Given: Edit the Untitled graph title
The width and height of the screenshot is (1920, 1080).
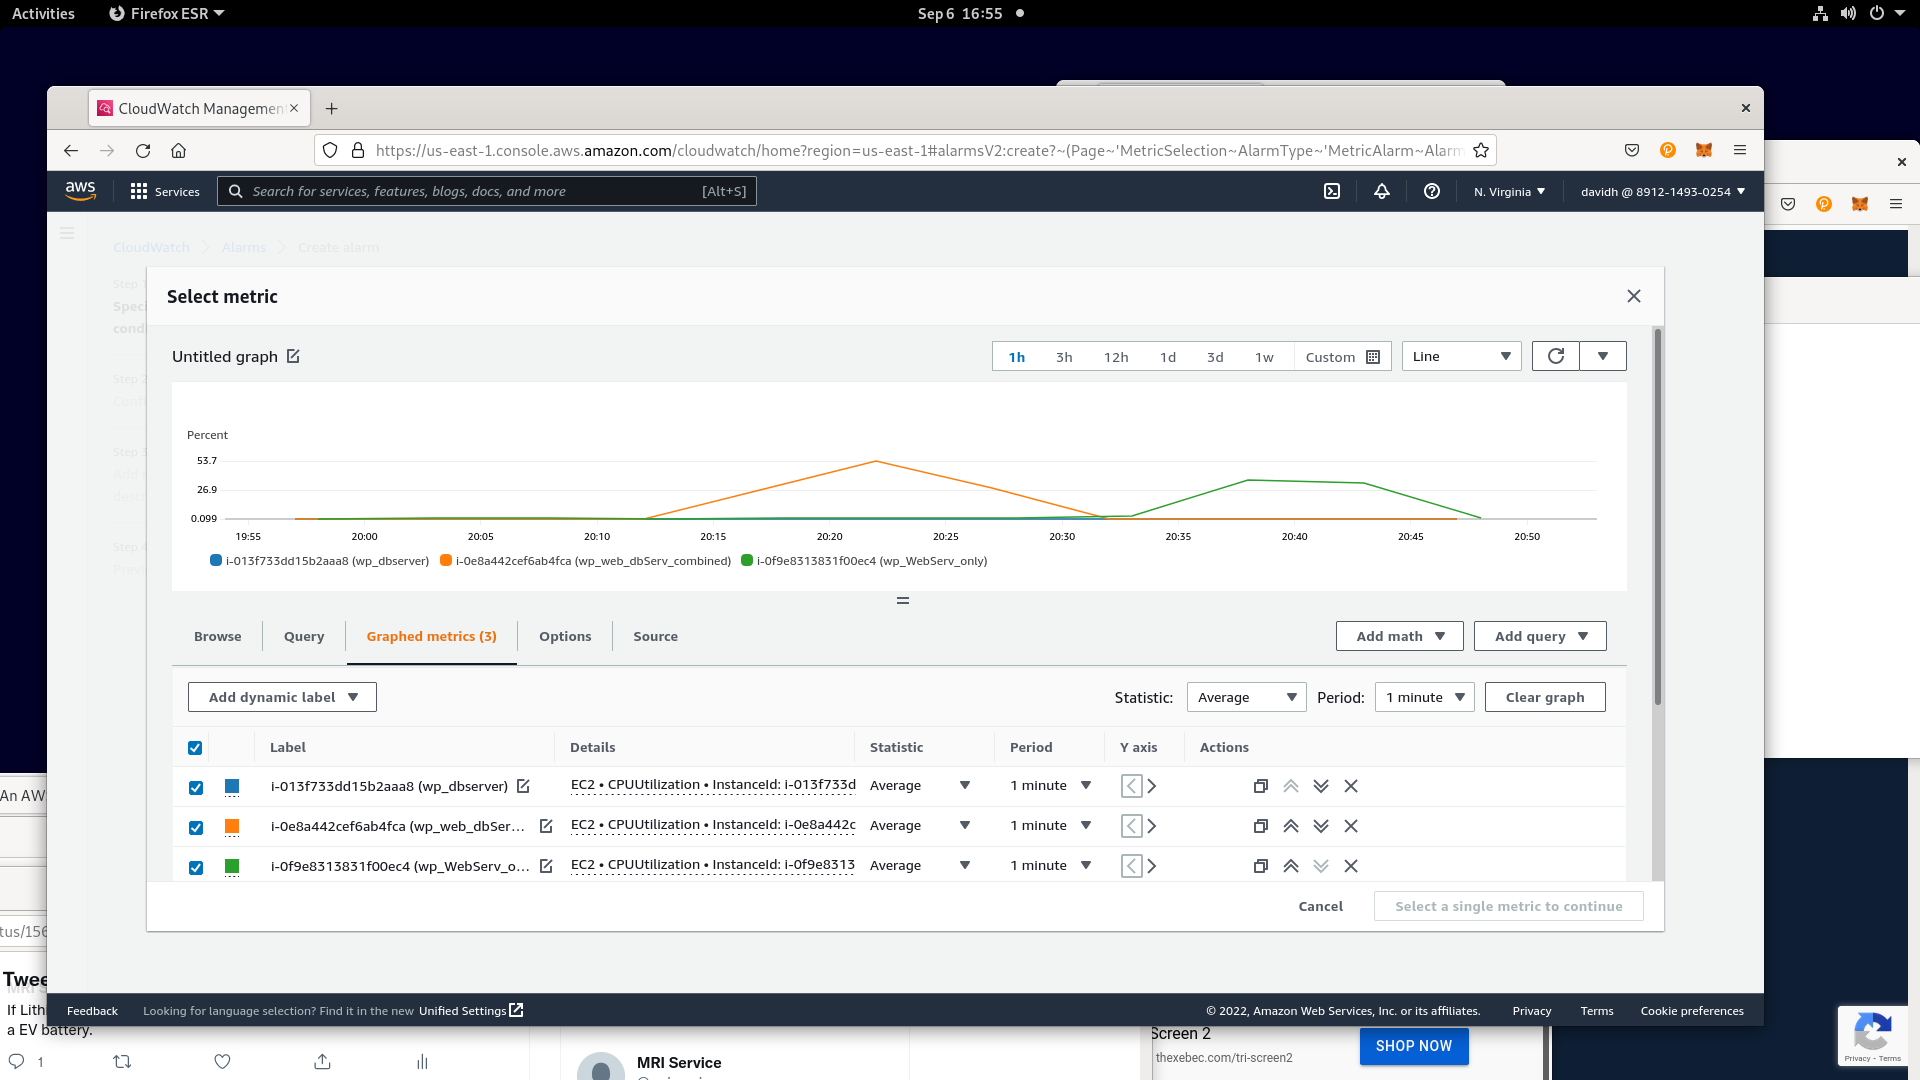Looking at the screenshot, I should 293,356.
